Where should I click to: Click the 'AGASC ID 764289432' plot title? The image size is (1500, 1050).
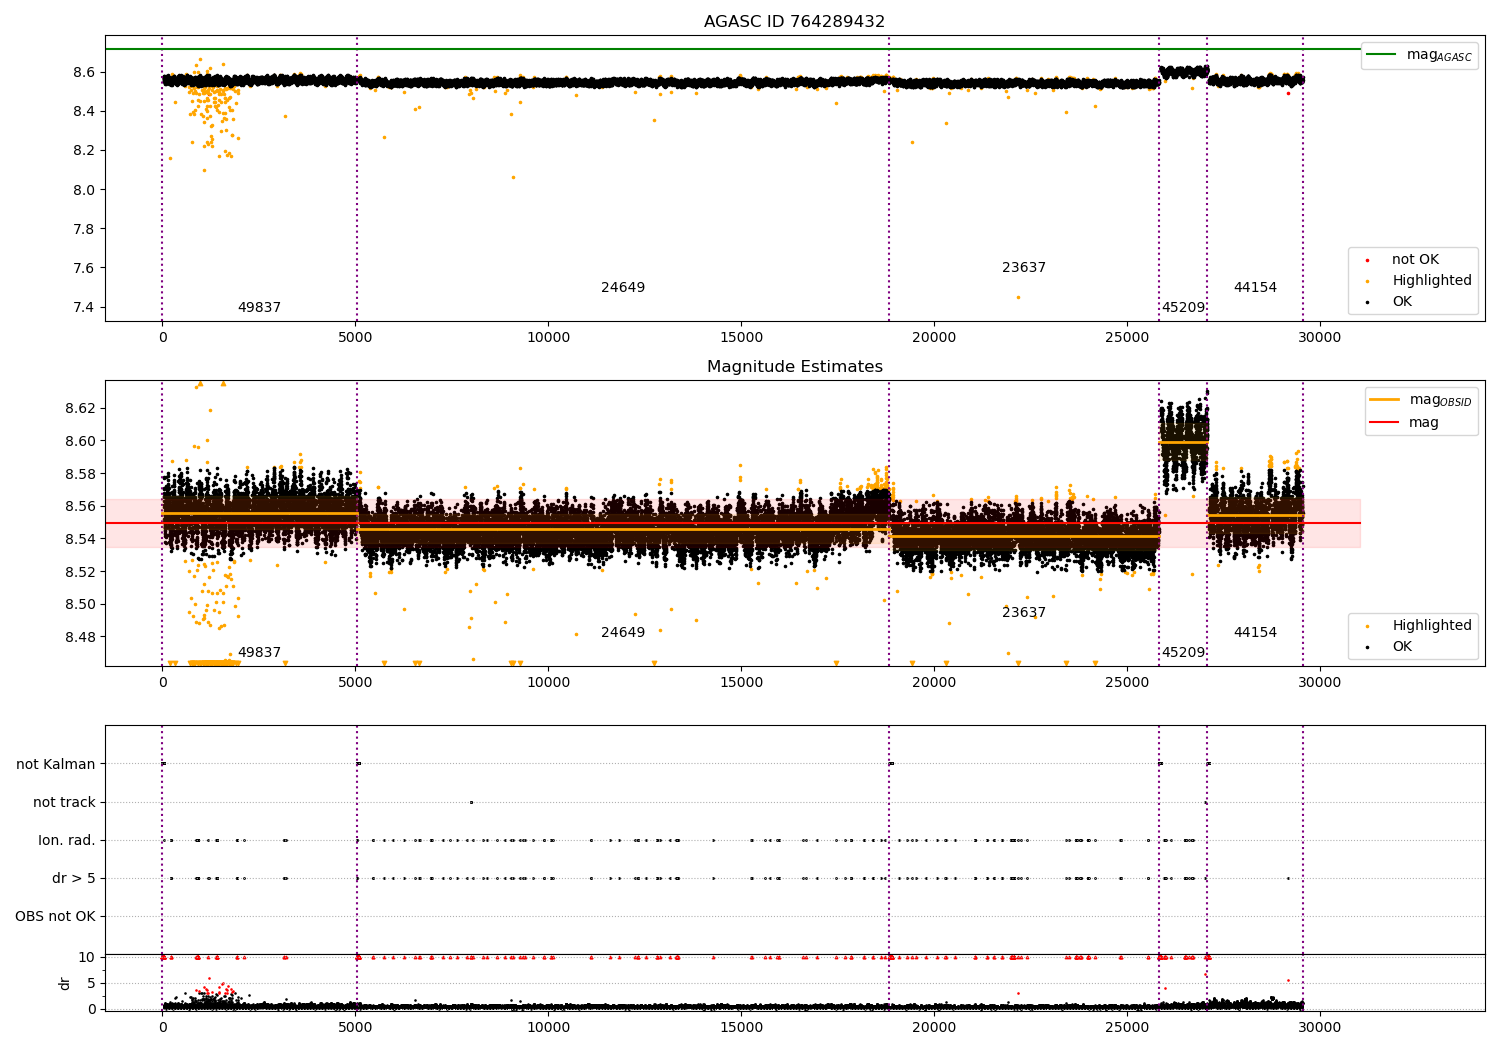[x=794, y=22]
